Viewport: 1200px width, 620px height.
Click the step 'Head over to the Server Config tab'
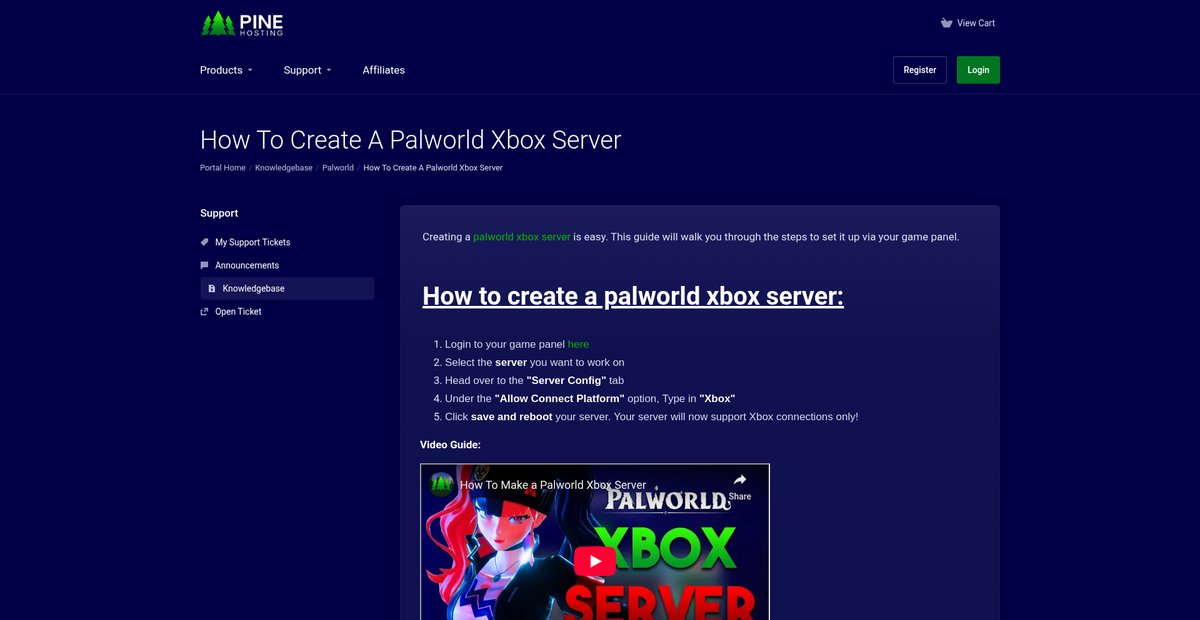pos(534,380)
